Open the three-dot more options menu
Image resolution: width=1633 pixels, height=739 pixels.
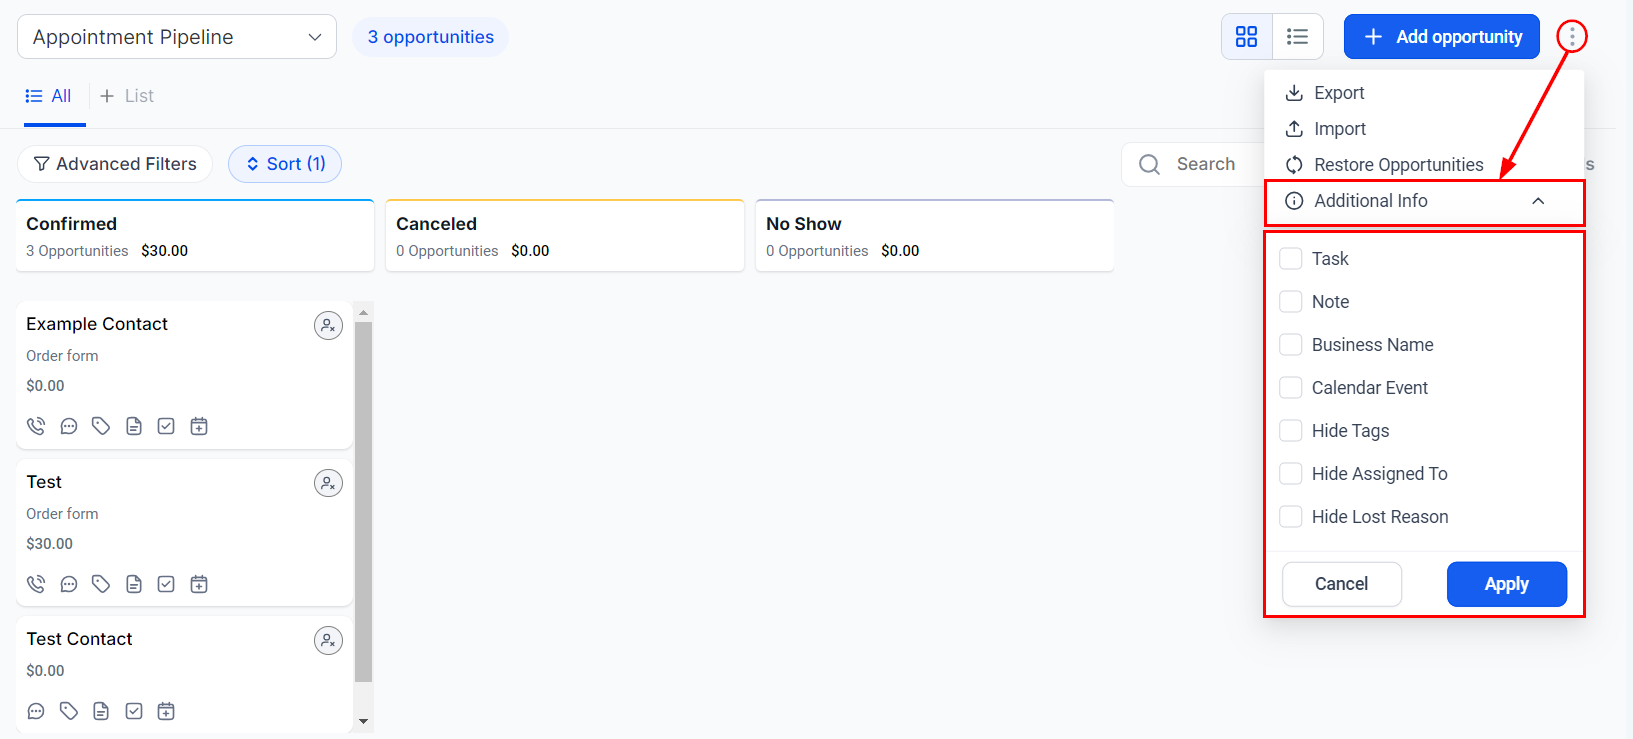[1571, 37]
